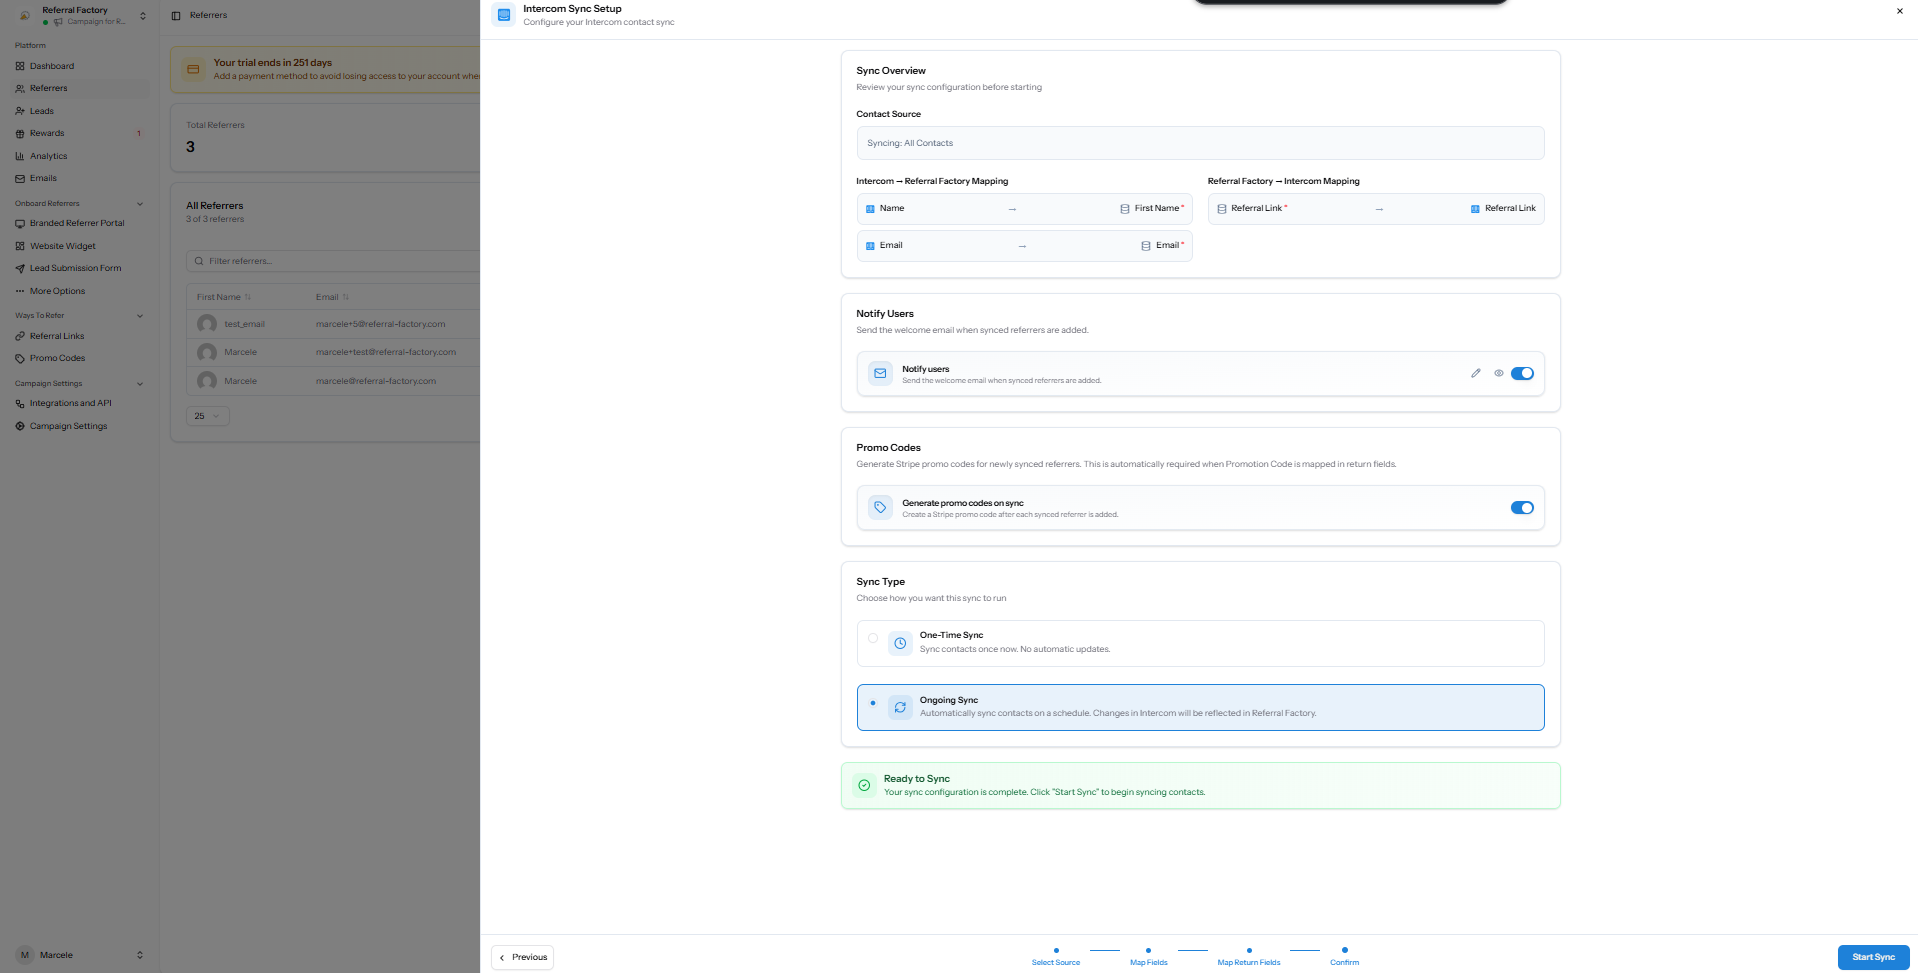Viewport: 1918px width, 973px height.
Task: Click the Referral Links chain icon
Action: click(x=20, y=336)
